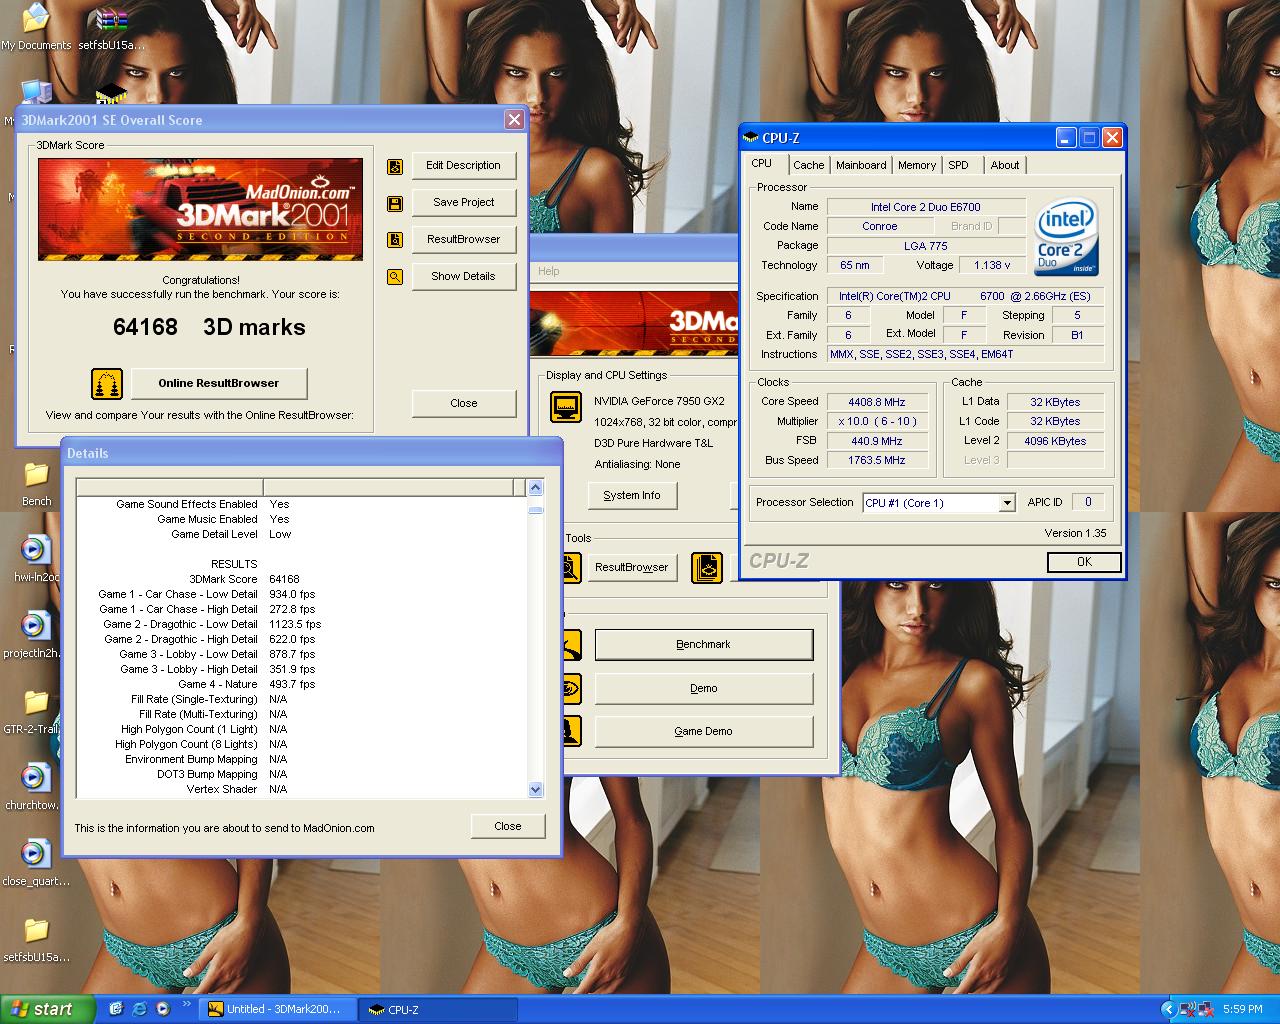Click the Edit Description icon in Overall Score window
The image size is (1280, 1024).
[x=395, y=166]
